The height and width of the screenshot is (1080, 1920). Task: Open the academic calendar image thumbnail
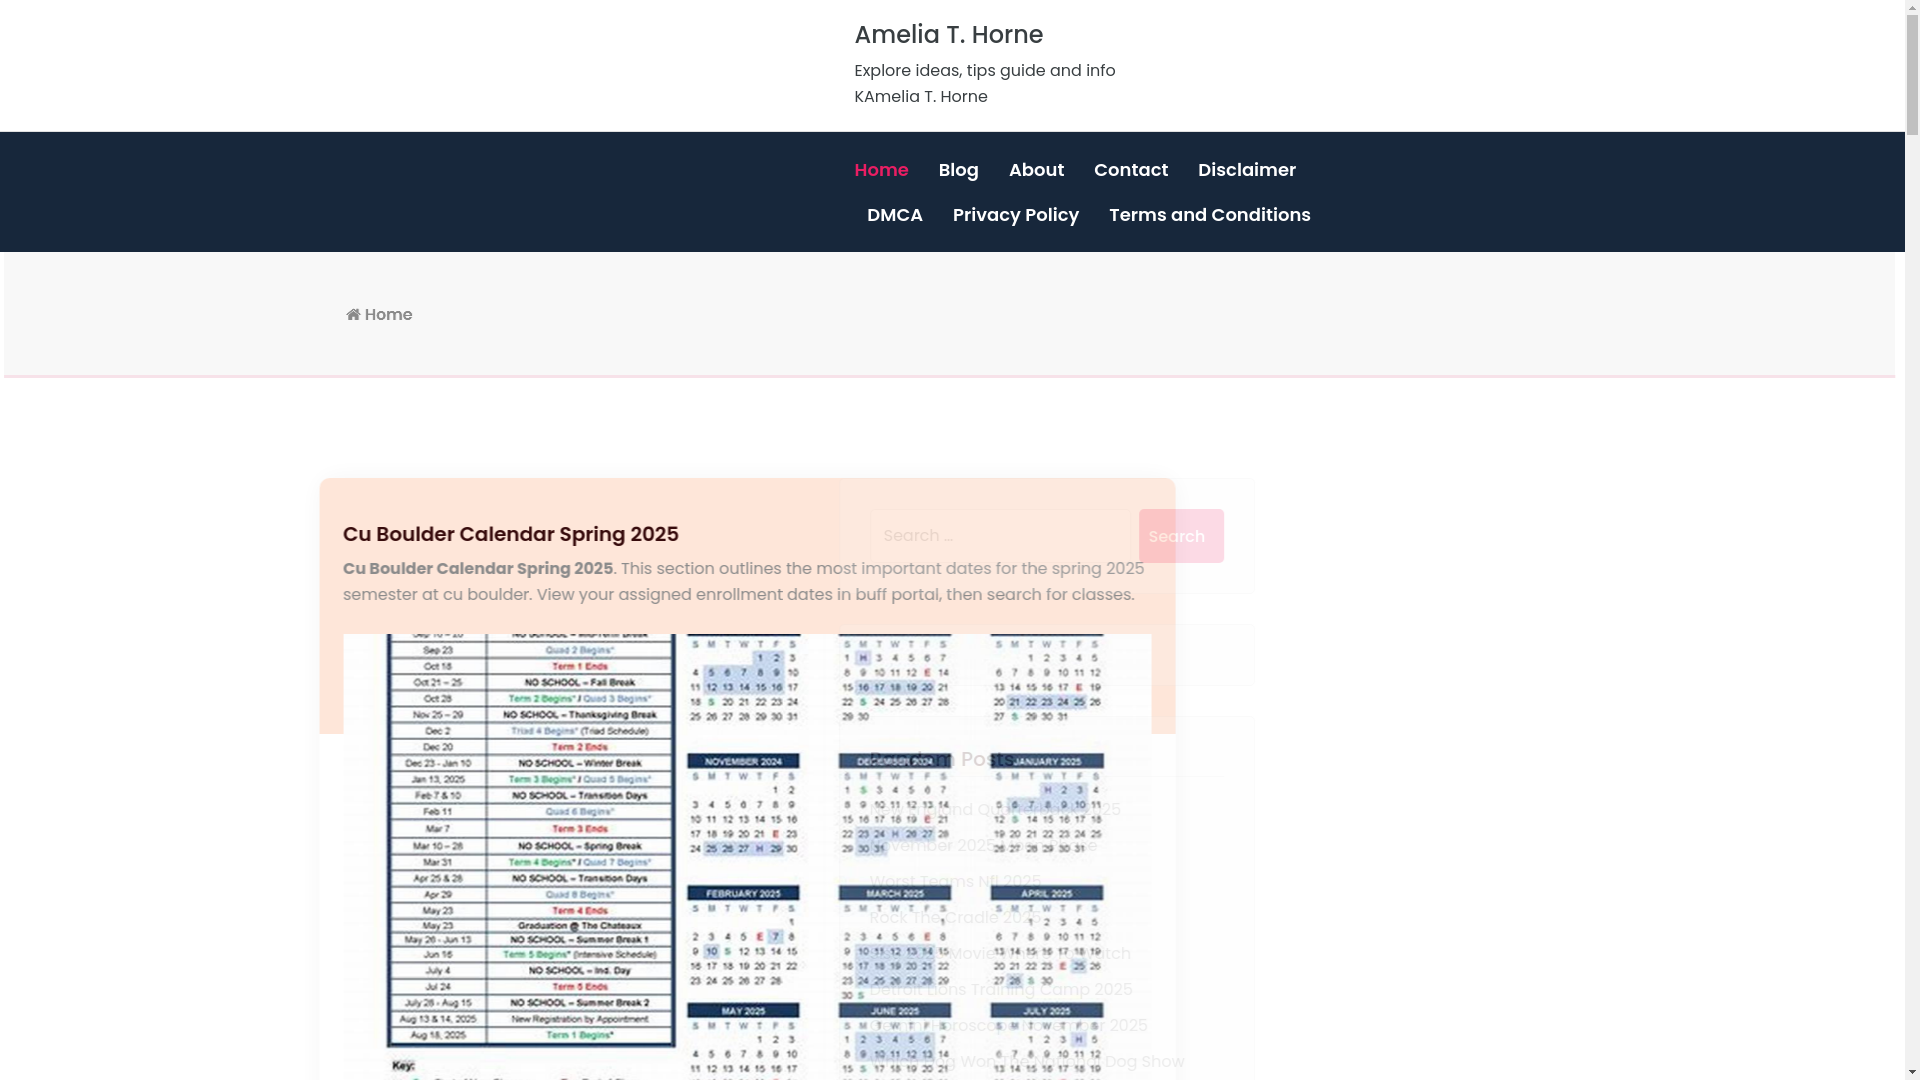point(747,857)
